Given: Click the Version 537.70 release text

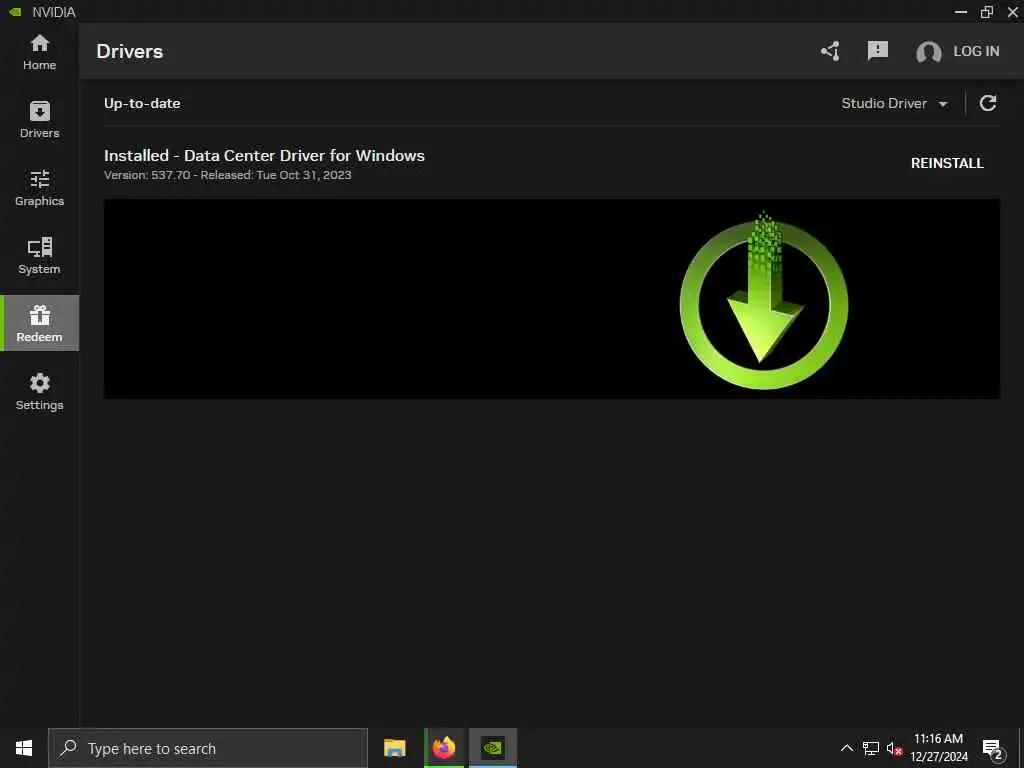Looking at the screenshot, I should [227, 175].
